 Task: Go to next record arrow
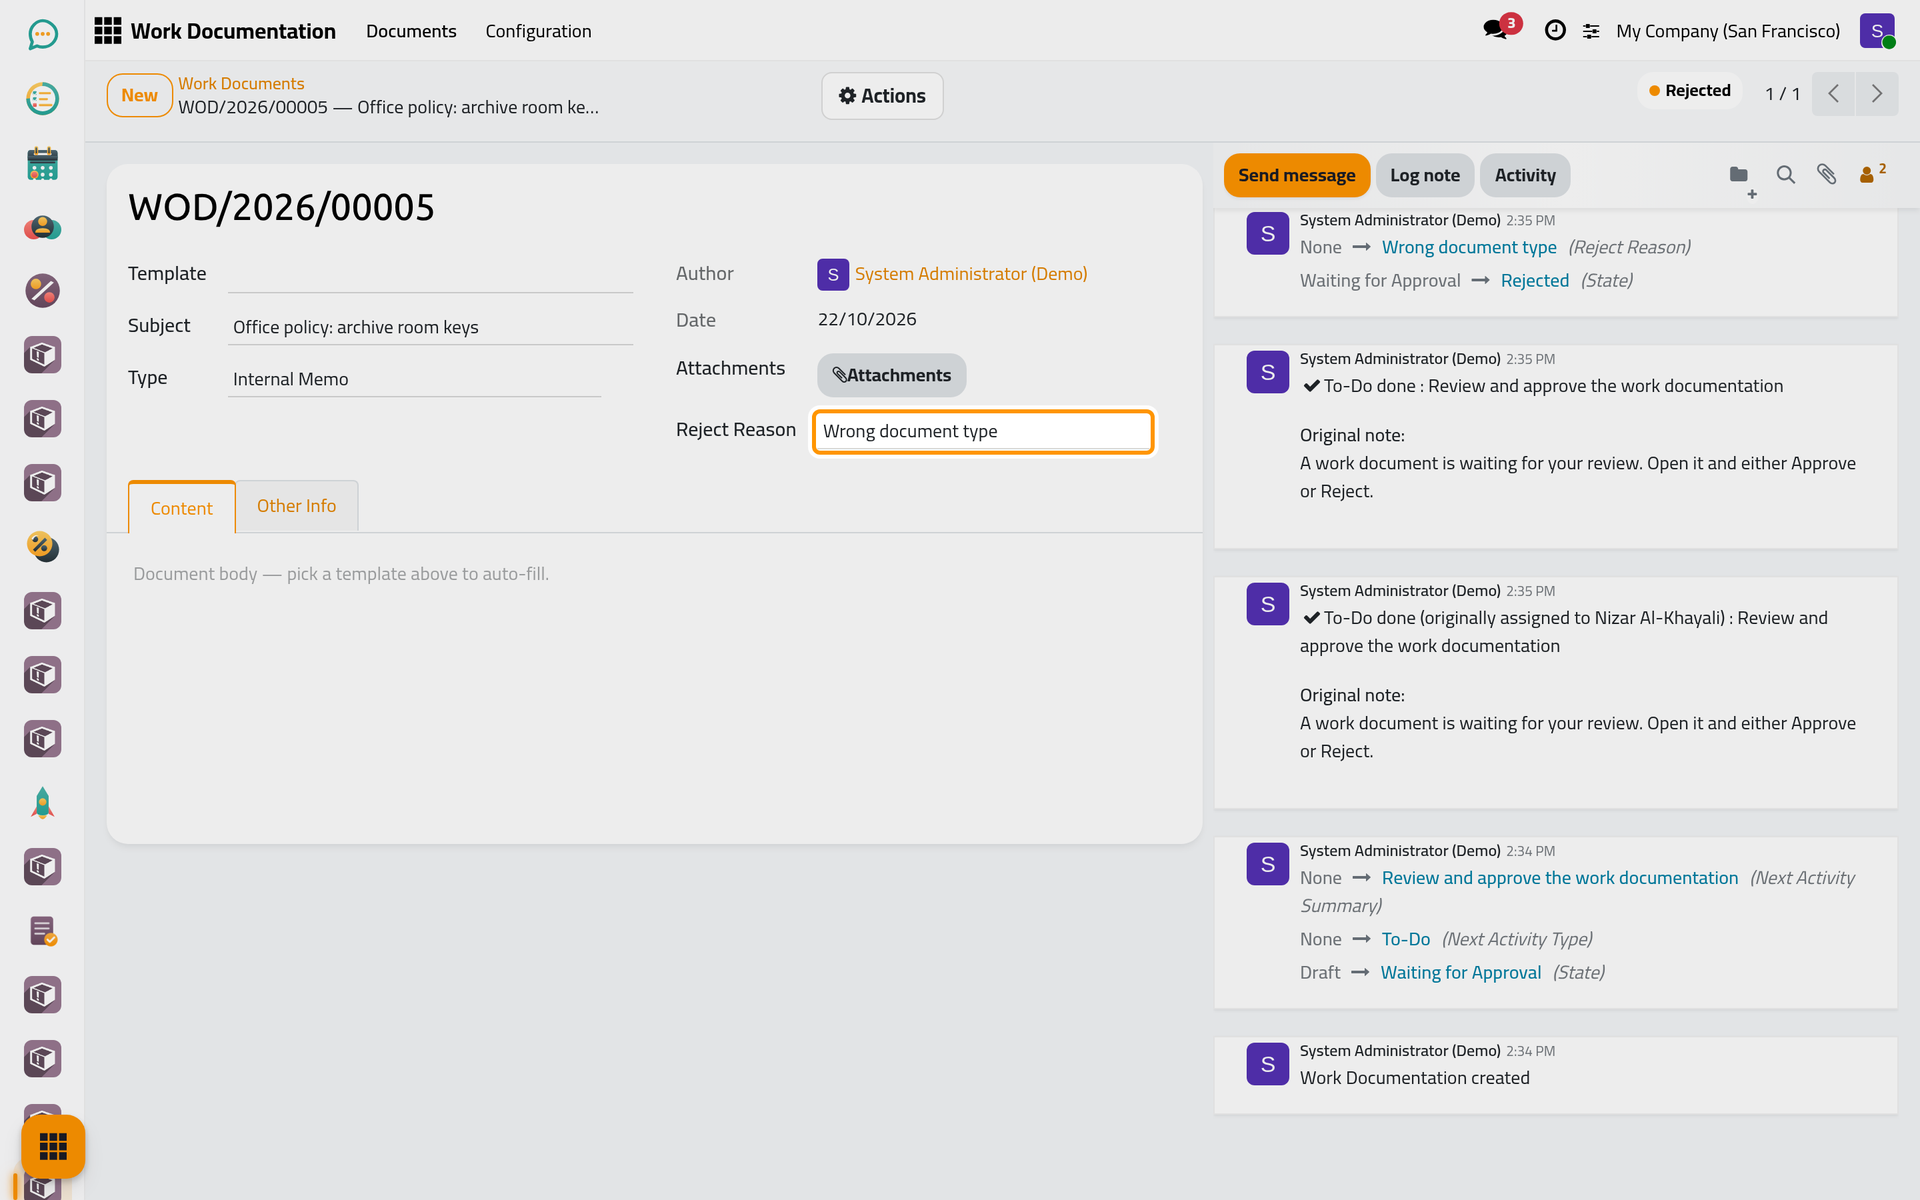(x=1877, y=94)
